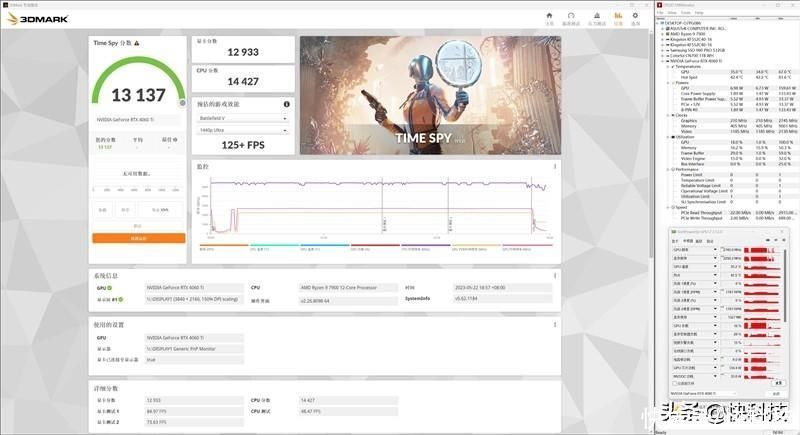Toggle the purple CPU clock legend item
The width and height of the screenshot is (800, 435).
coord(426,247)
